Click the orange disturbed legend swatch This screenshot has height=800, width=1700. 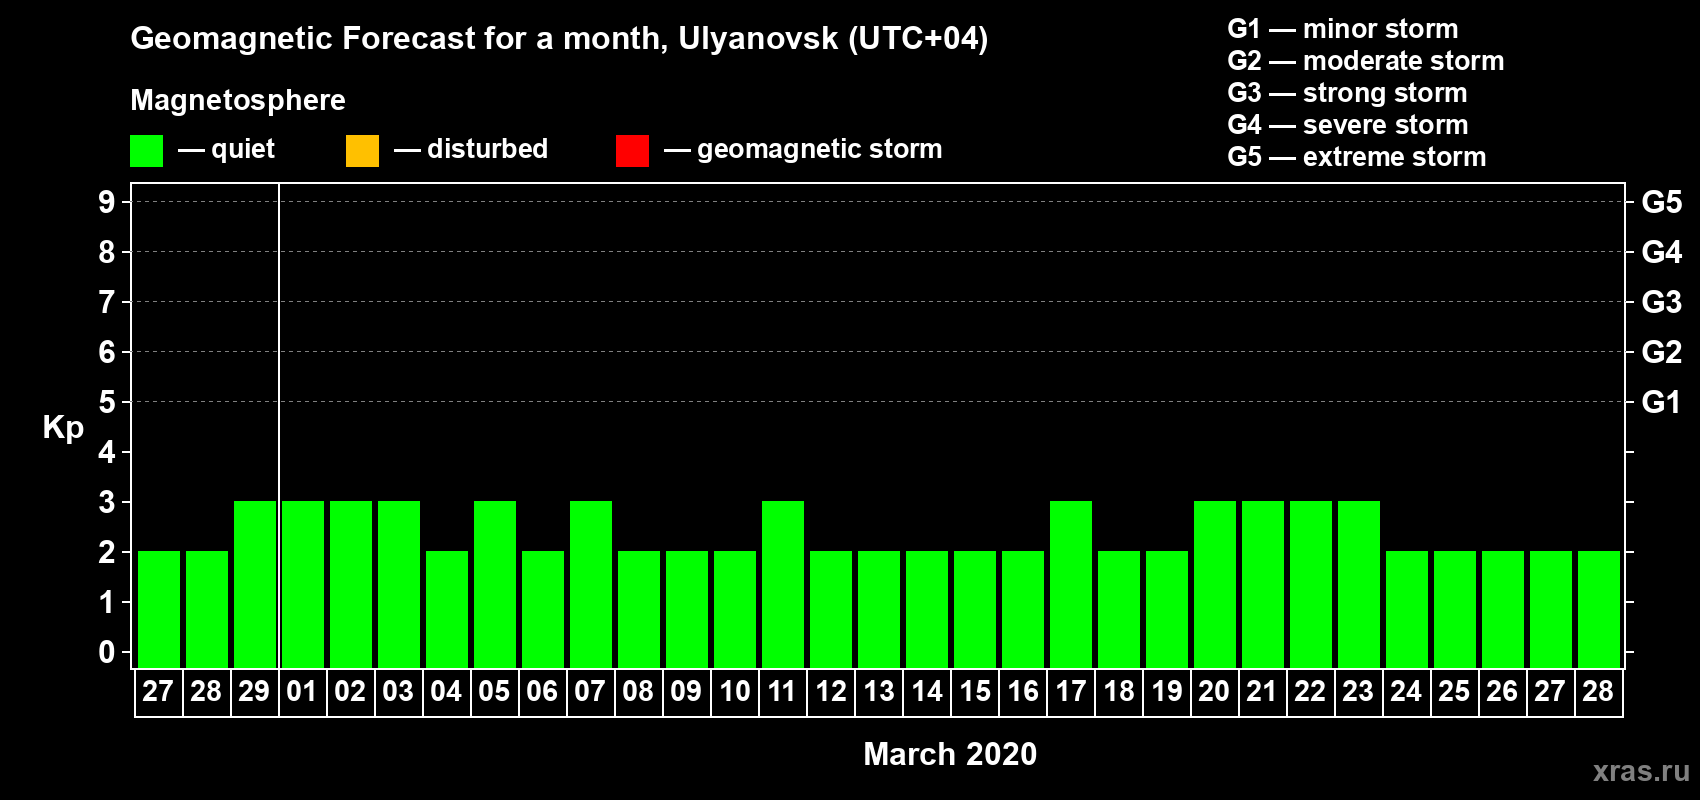[x=362, y=151]
